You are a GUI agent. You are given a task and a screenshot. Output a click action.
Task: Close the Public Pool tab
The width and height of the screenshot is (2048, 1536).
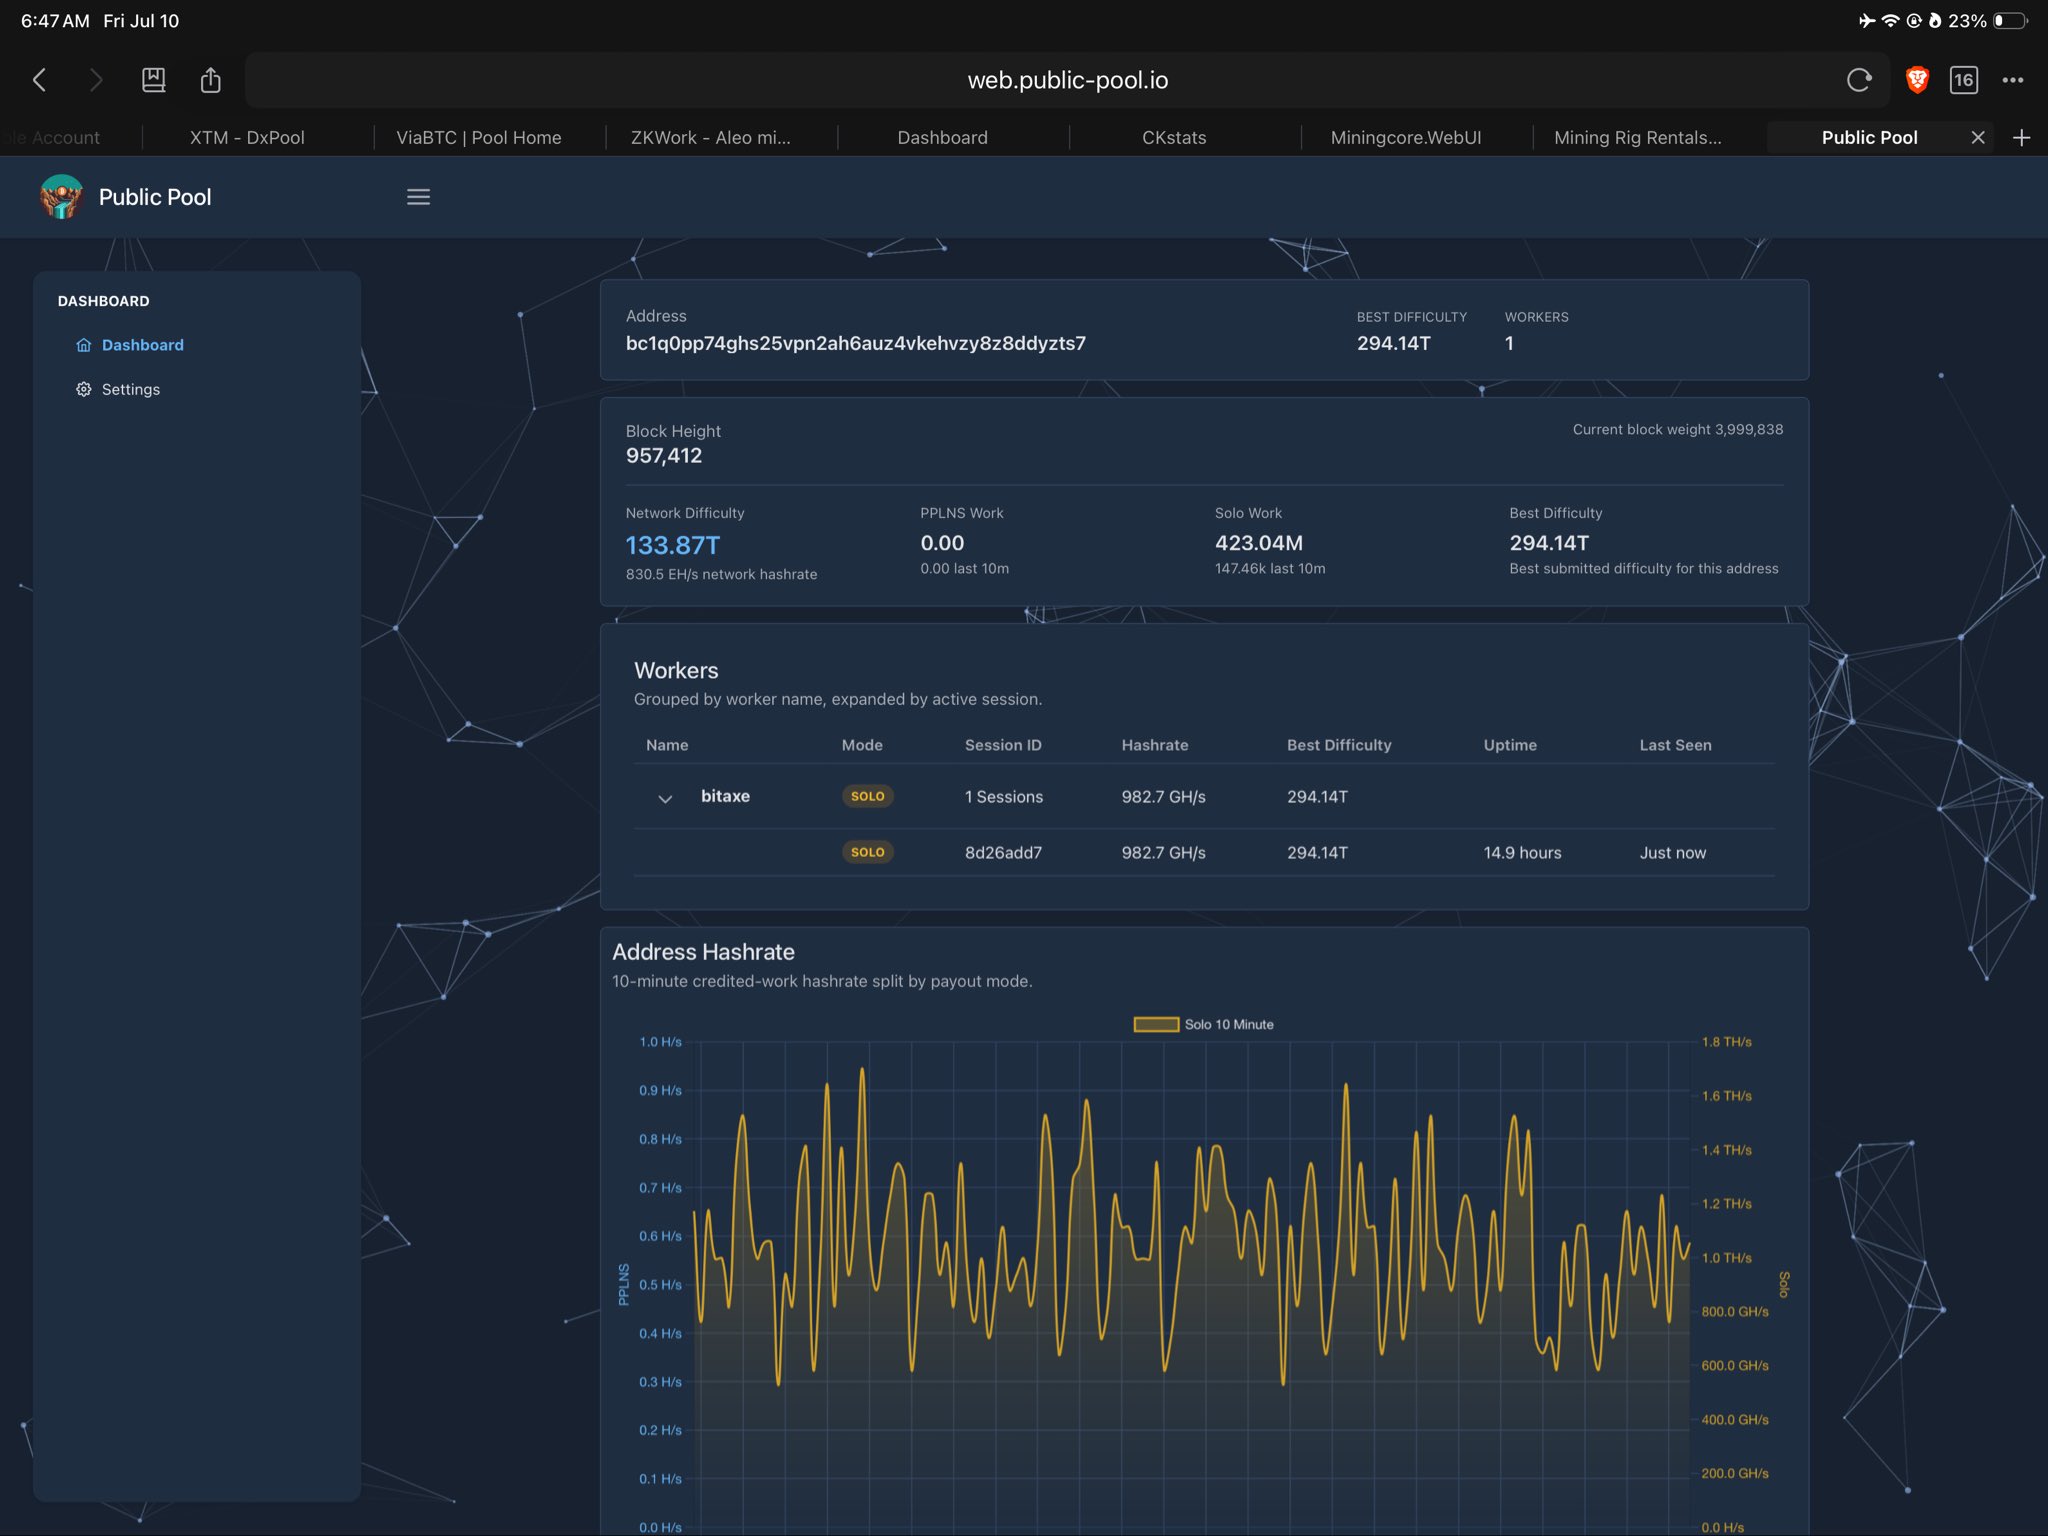(1978, 138)
